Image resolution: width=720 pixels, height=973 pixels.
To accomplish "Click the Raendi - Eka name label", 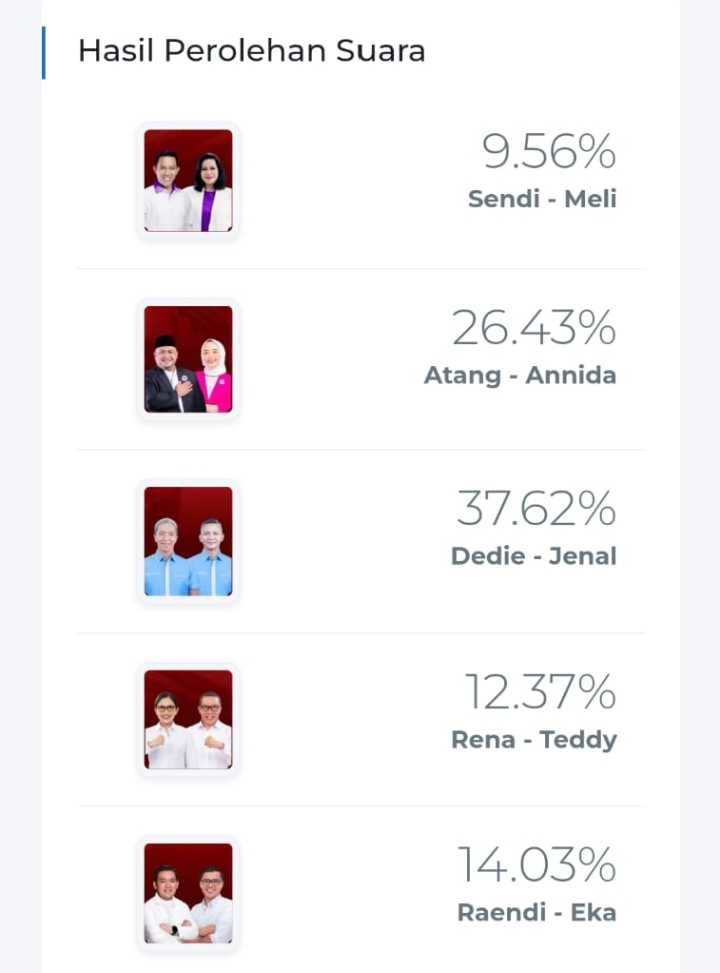I will pyautogui.click(x=537, y=913).
